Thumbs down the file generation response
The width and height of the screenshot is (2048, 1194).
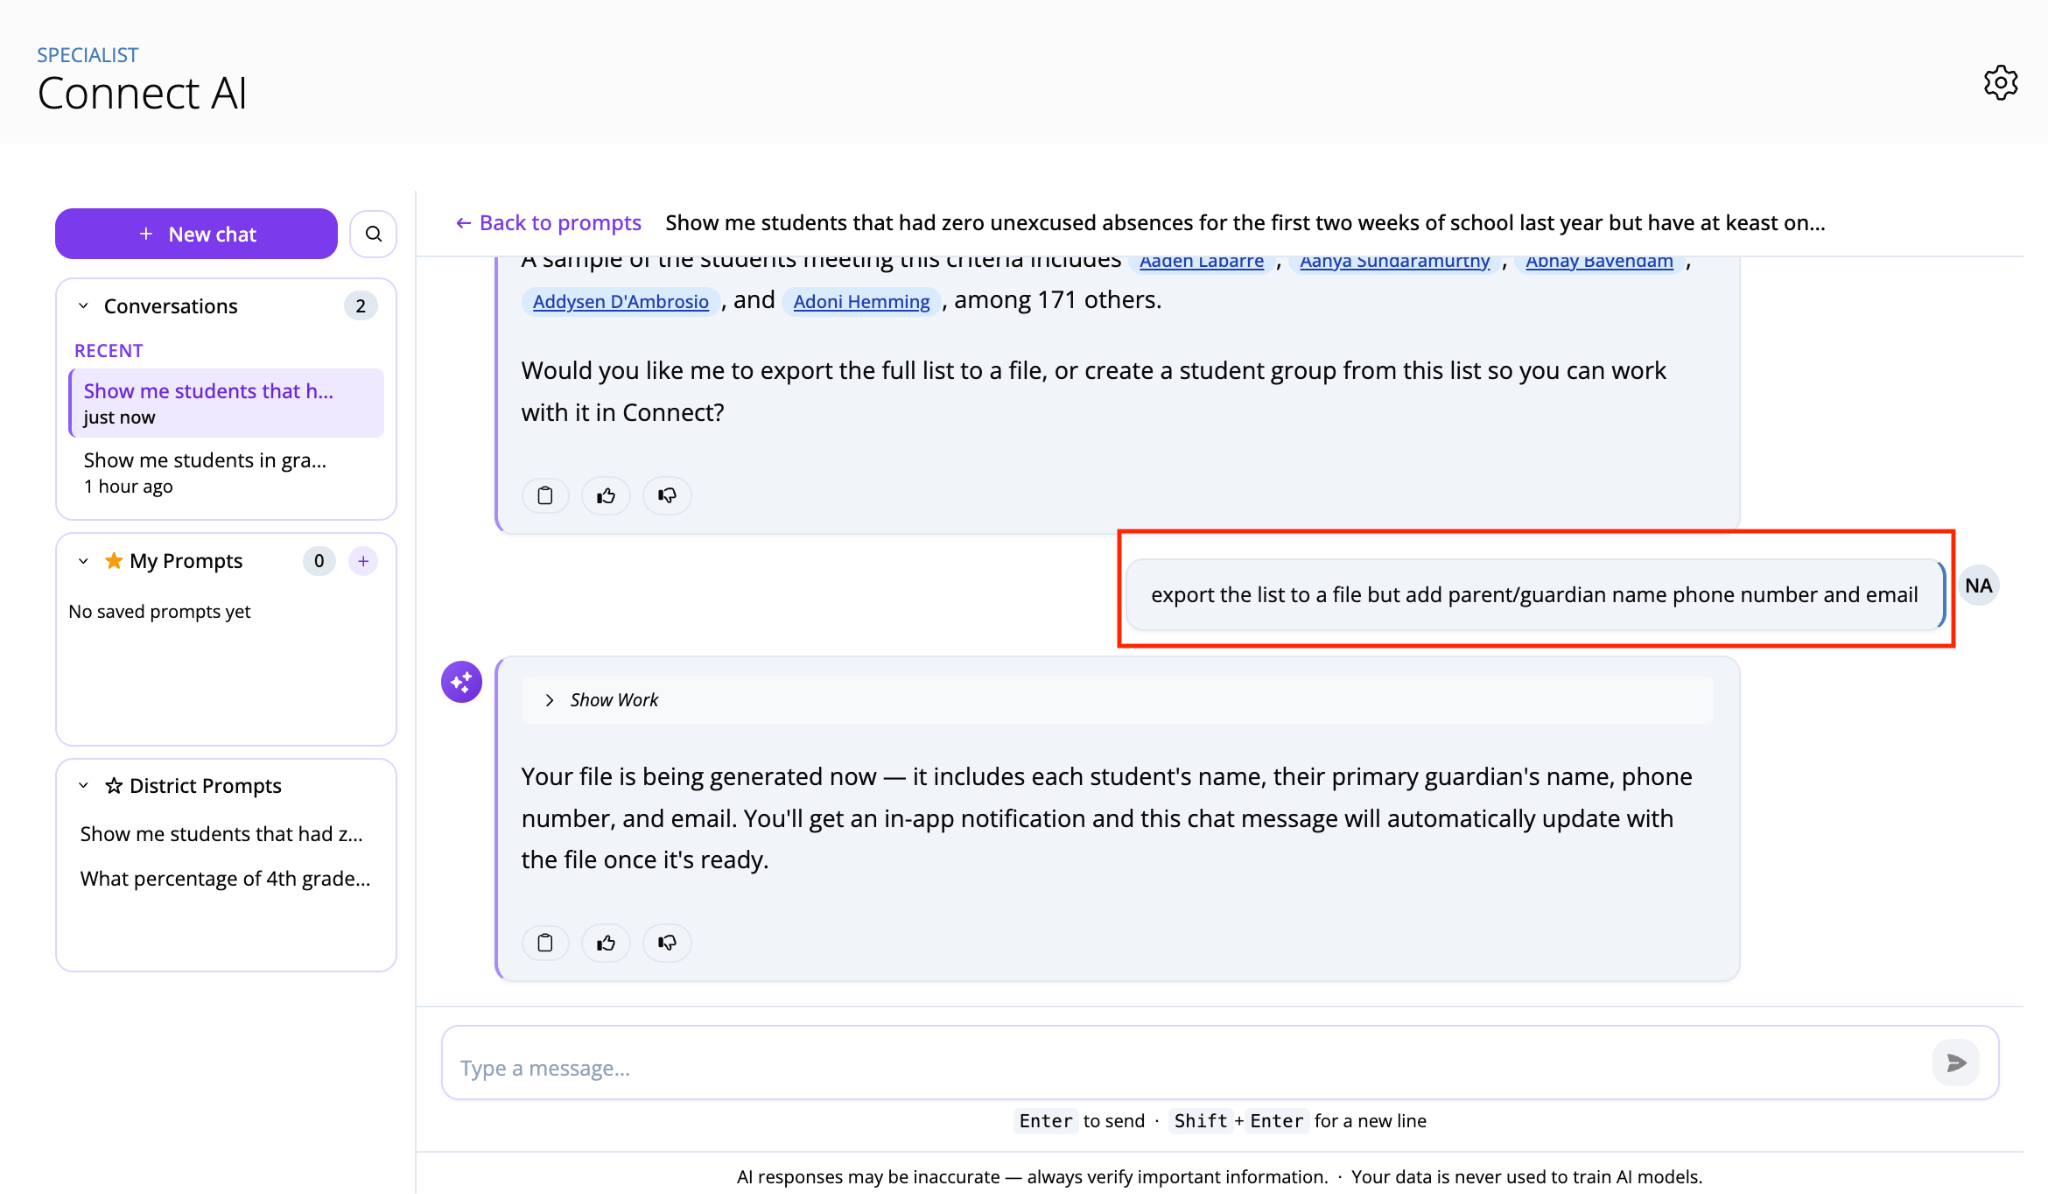667,943
